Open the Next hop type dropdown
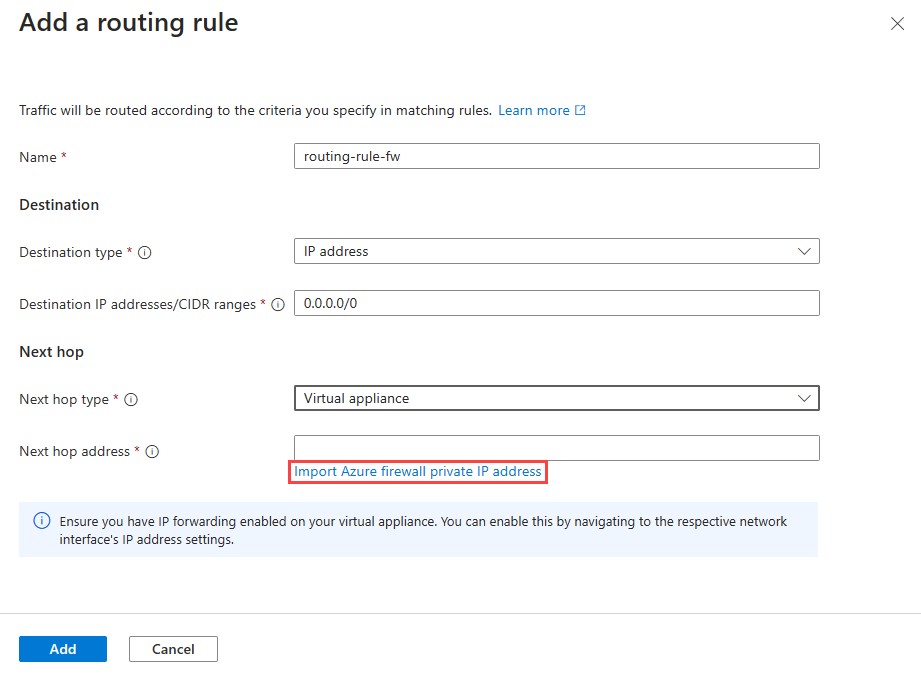The height and width of the screenshot is (676, 921). click(x=556, y=398)
